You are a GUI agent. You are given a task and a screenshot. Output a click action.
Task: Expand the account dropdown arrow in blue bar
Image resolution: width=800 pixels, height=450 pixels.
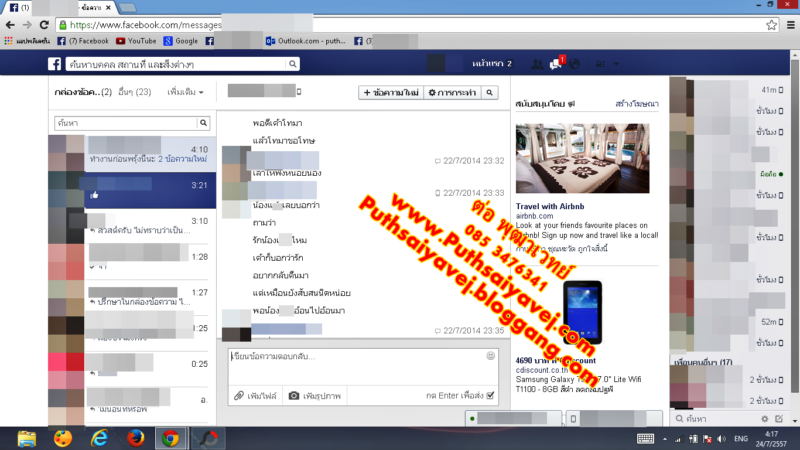coord(616,64)
